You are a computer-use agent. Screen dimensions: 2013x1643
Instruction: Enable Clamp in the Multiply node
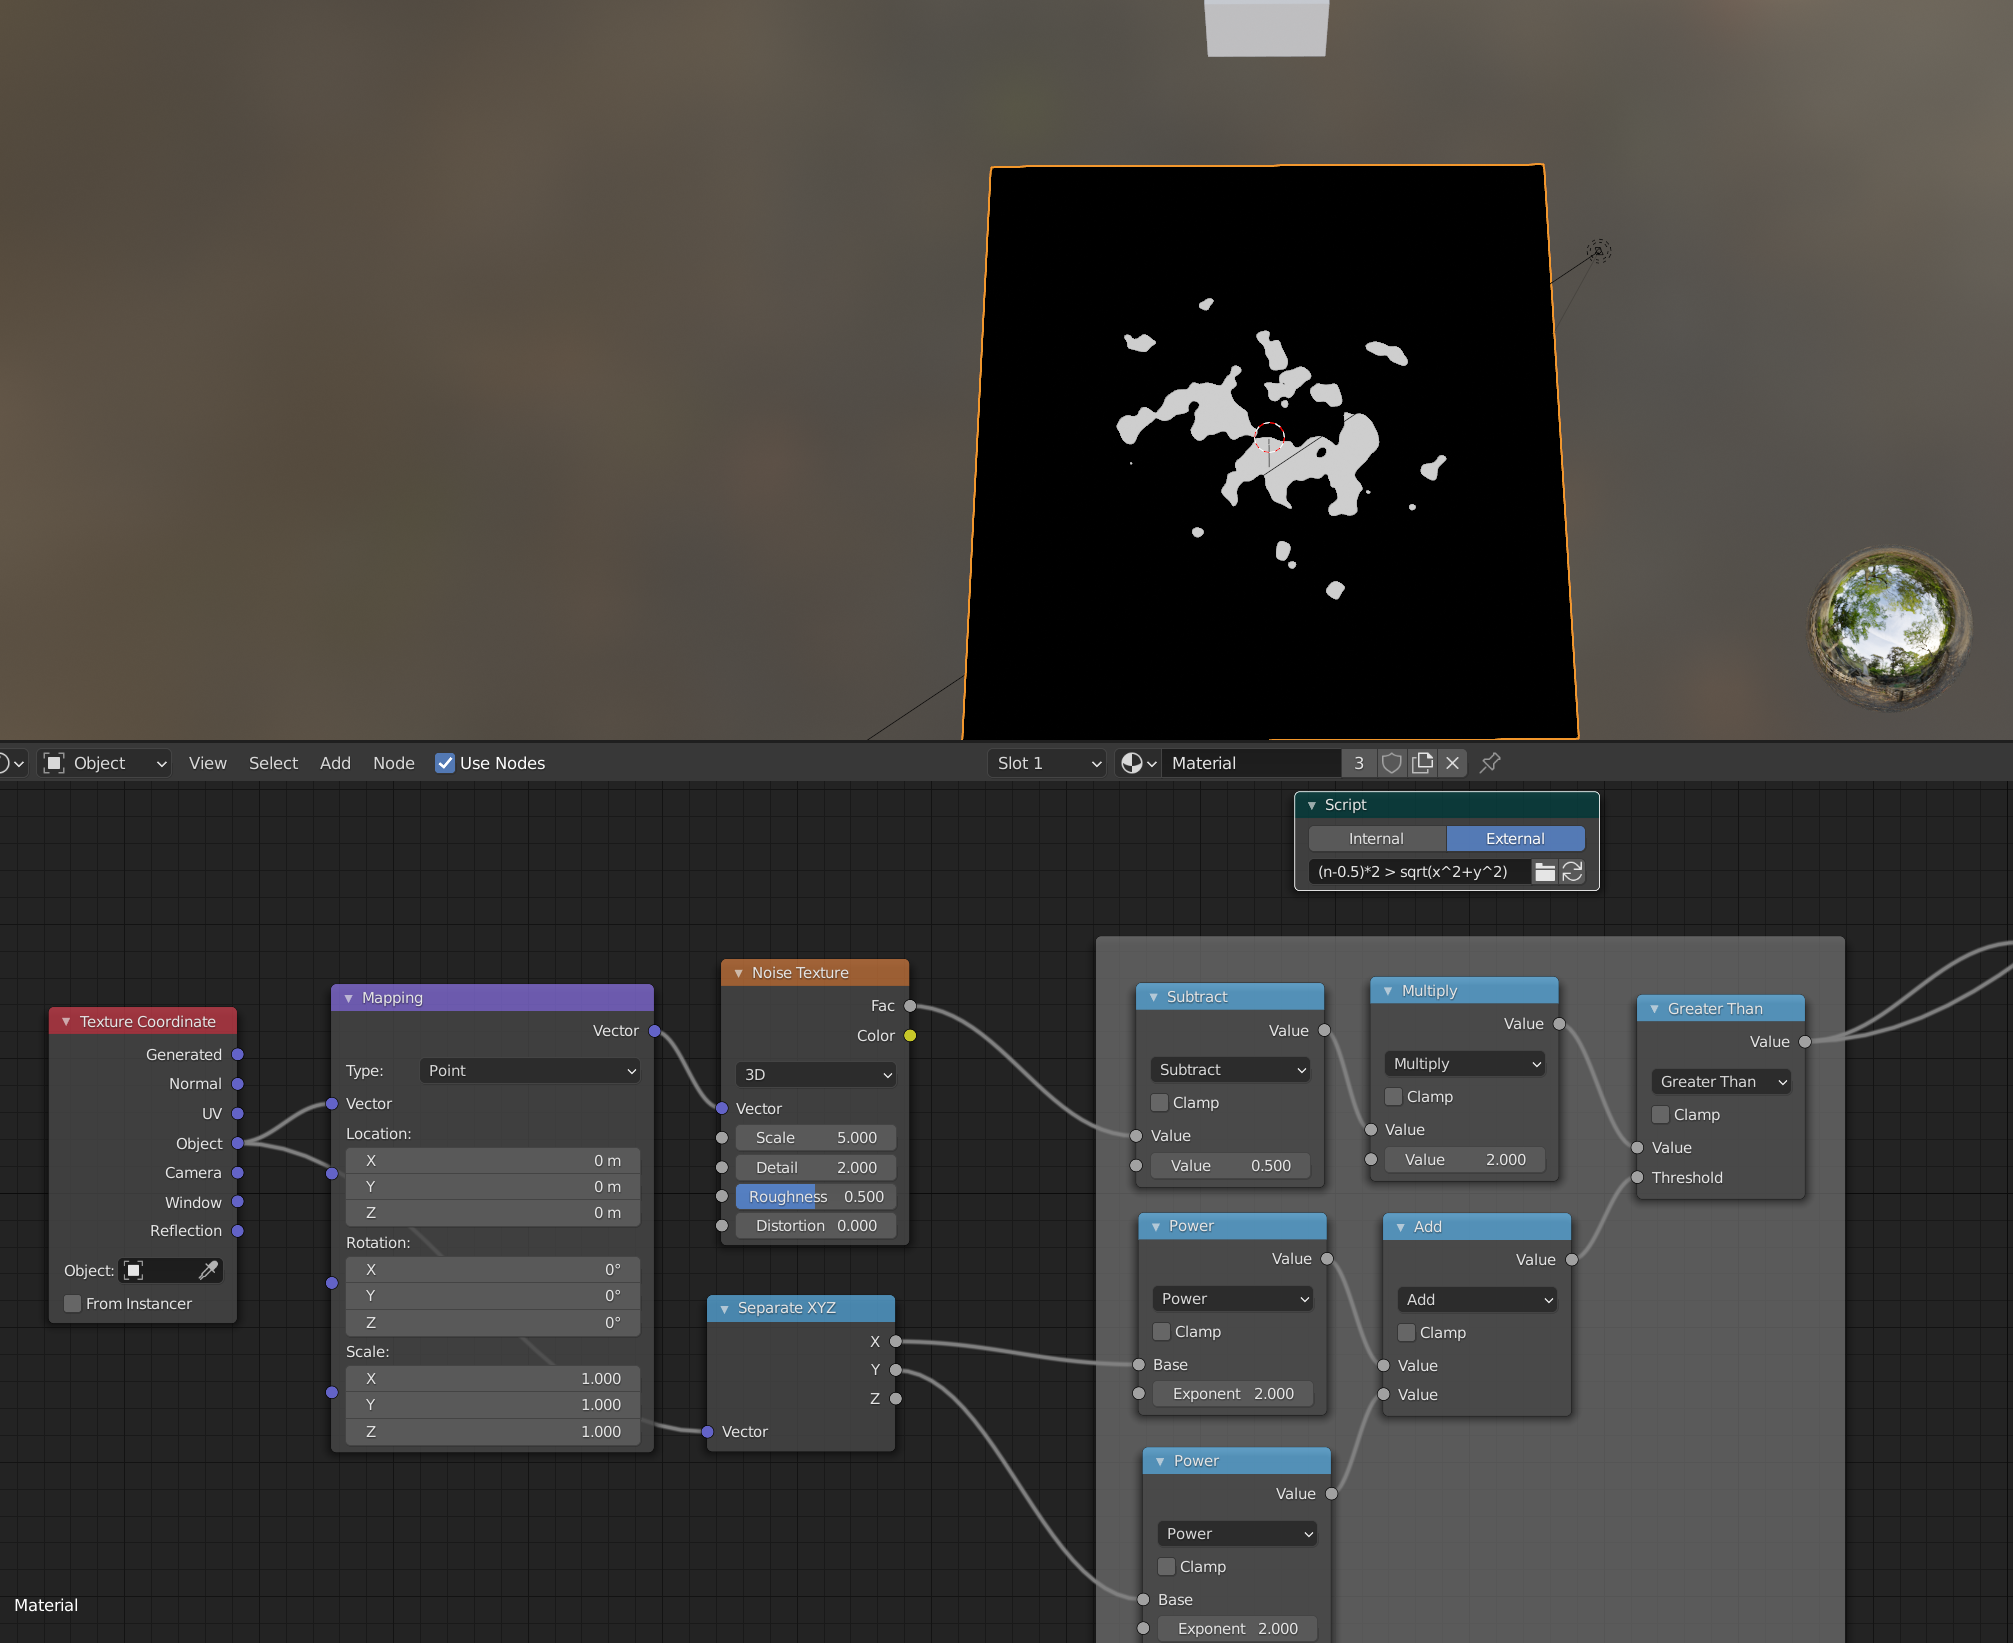click(x=1394, y=1096)
